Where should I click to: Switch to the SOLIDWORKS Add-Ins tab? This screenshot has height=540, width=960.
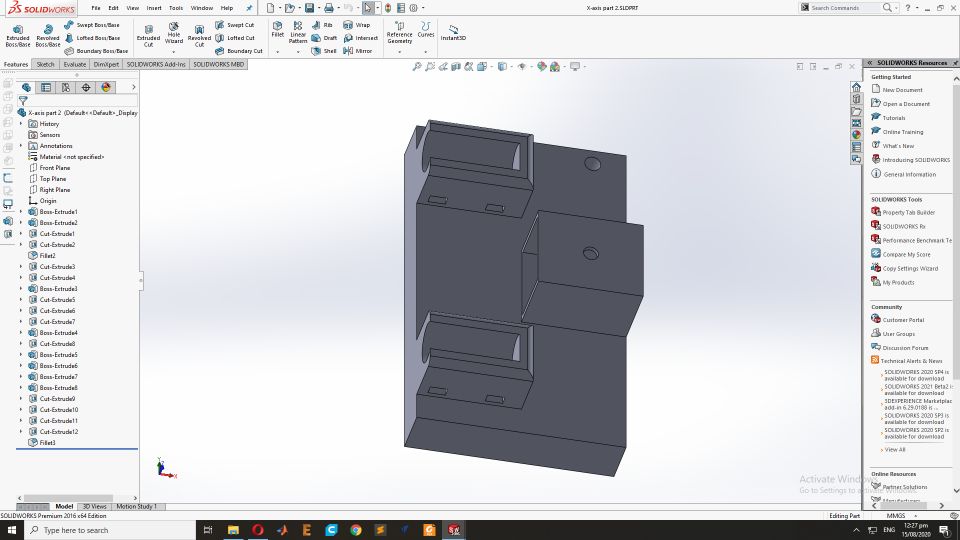[x=156, y=64]
